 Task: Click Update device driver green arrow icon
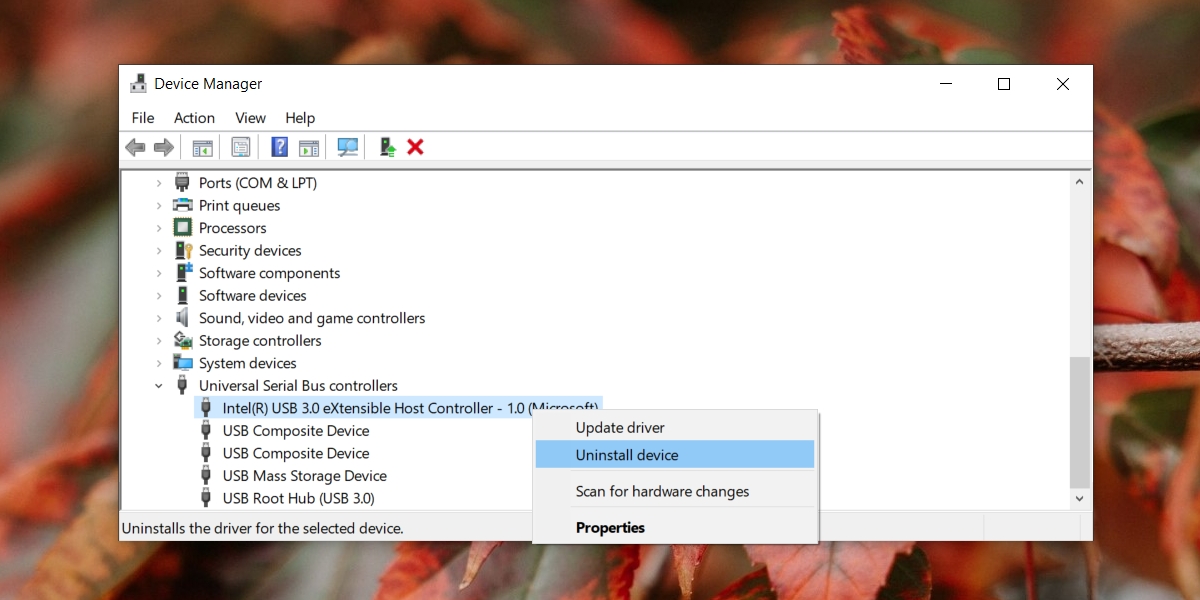388,147
